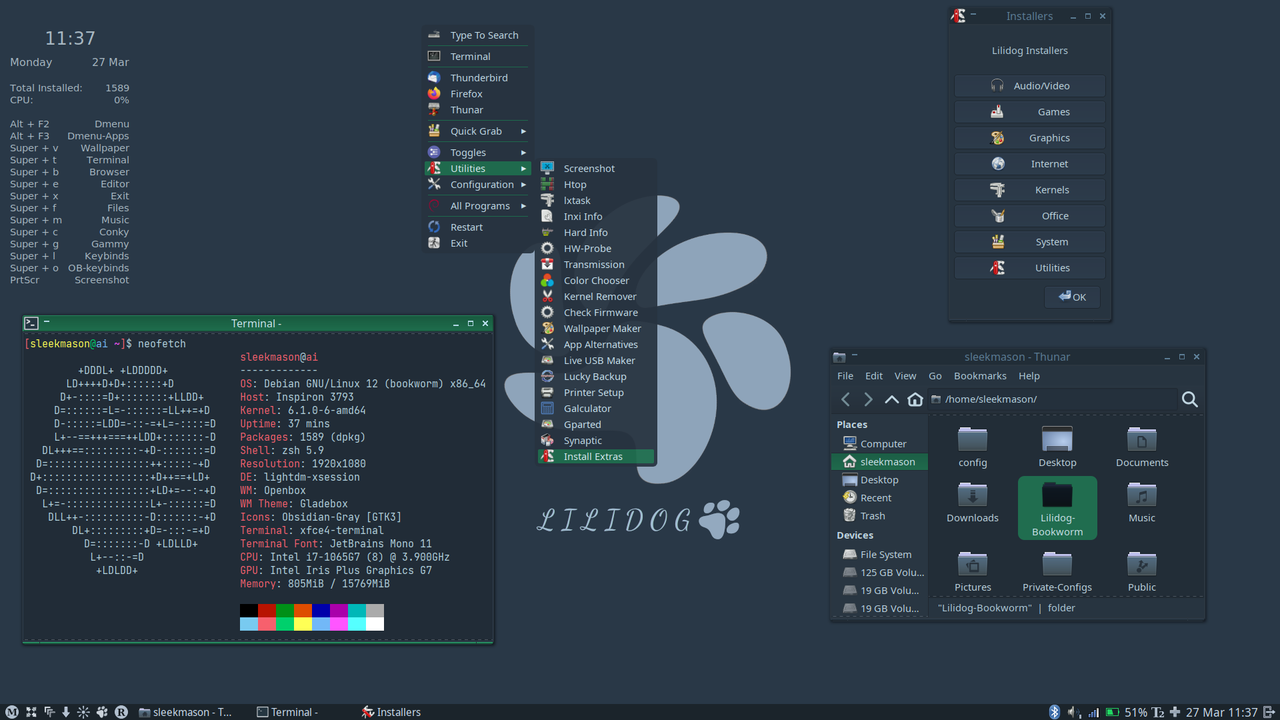Screen dimensions: 1280x720
Task: Go to parent folder in Thunar
Action: click(x=892, y=399)
